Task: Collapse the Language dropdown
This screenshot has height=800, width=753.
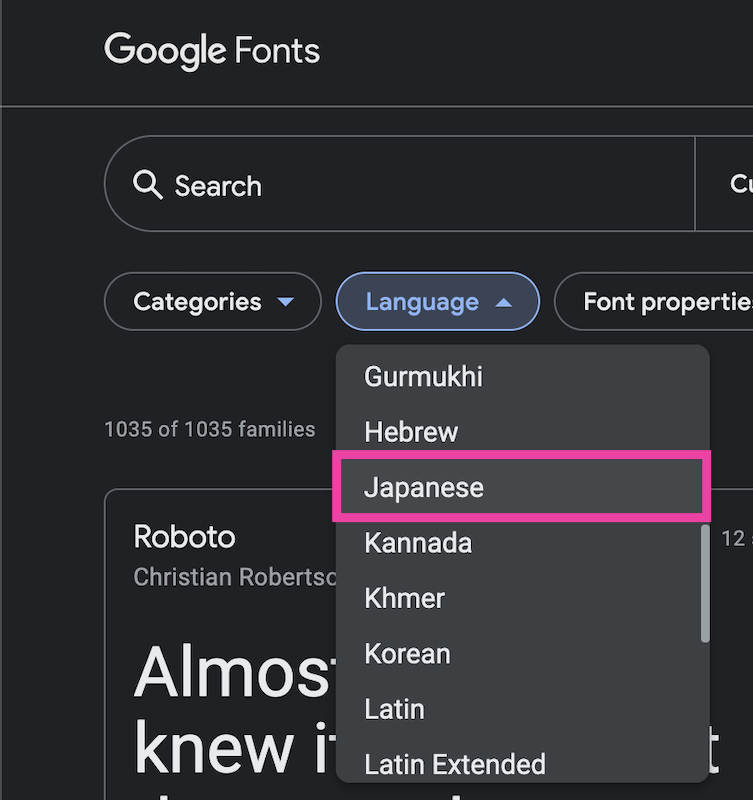Action: [x=438, y=302]
